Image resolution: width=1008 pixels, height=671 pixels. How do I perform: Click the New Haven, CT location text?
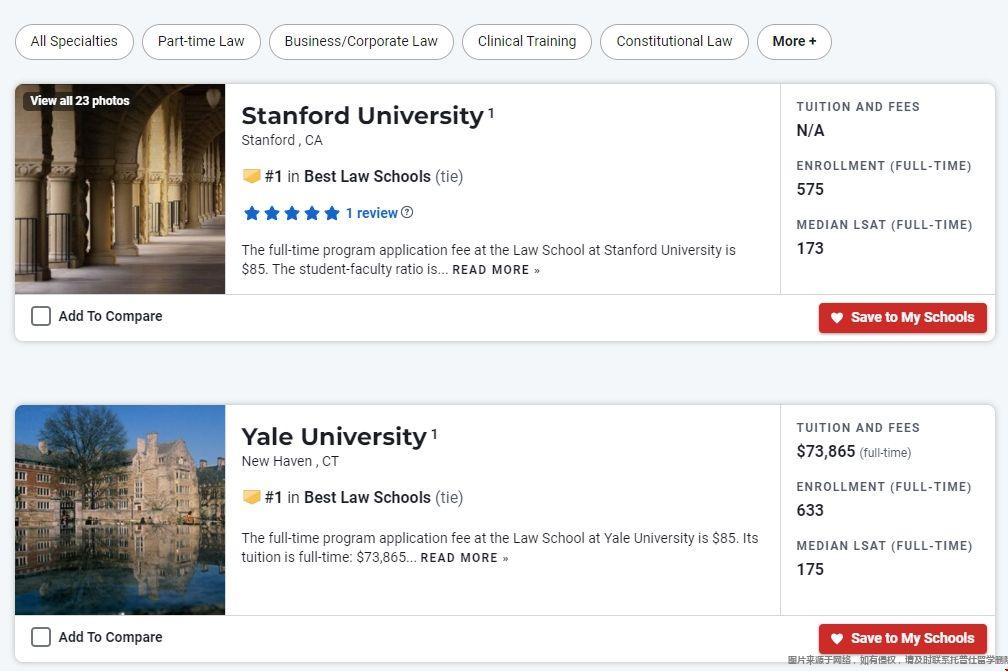click(x=290, y=461)
